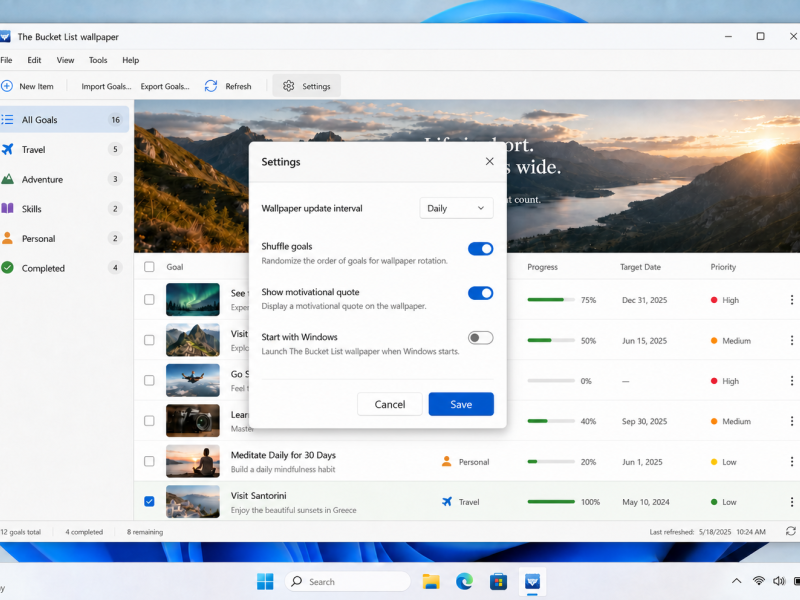
Task: Click the '8 remaining' status bar entry
Action: tap(145, 532)
